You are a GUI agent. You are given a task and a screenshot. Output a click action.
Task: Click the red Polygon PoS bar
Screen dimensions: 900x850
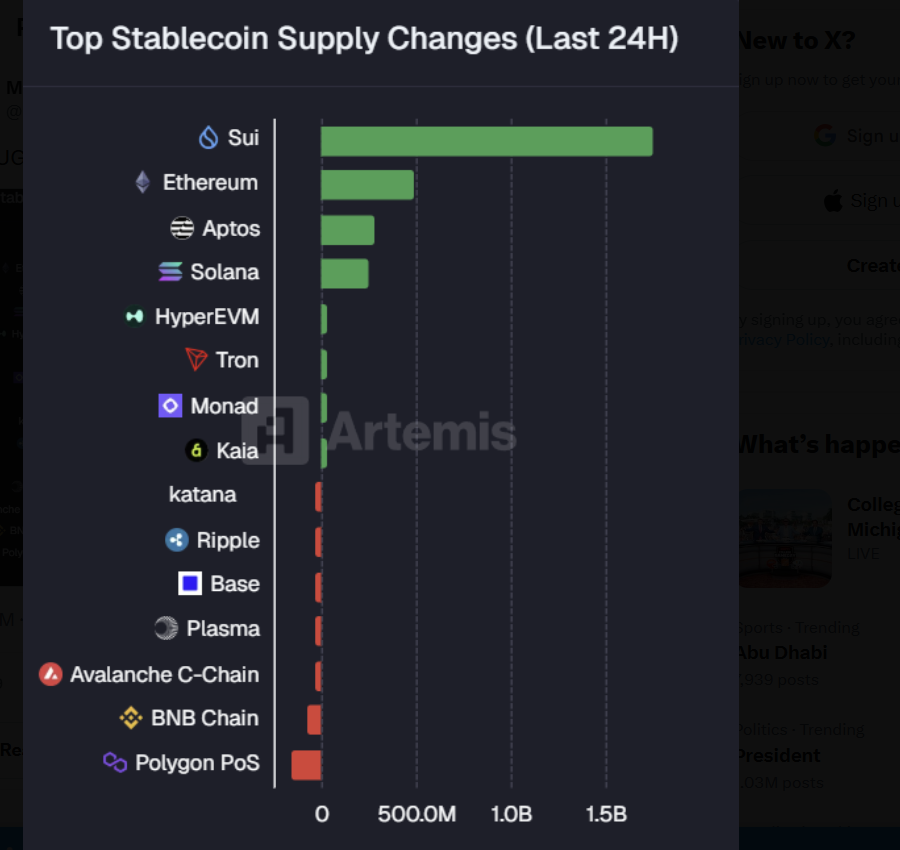point(307,765)
